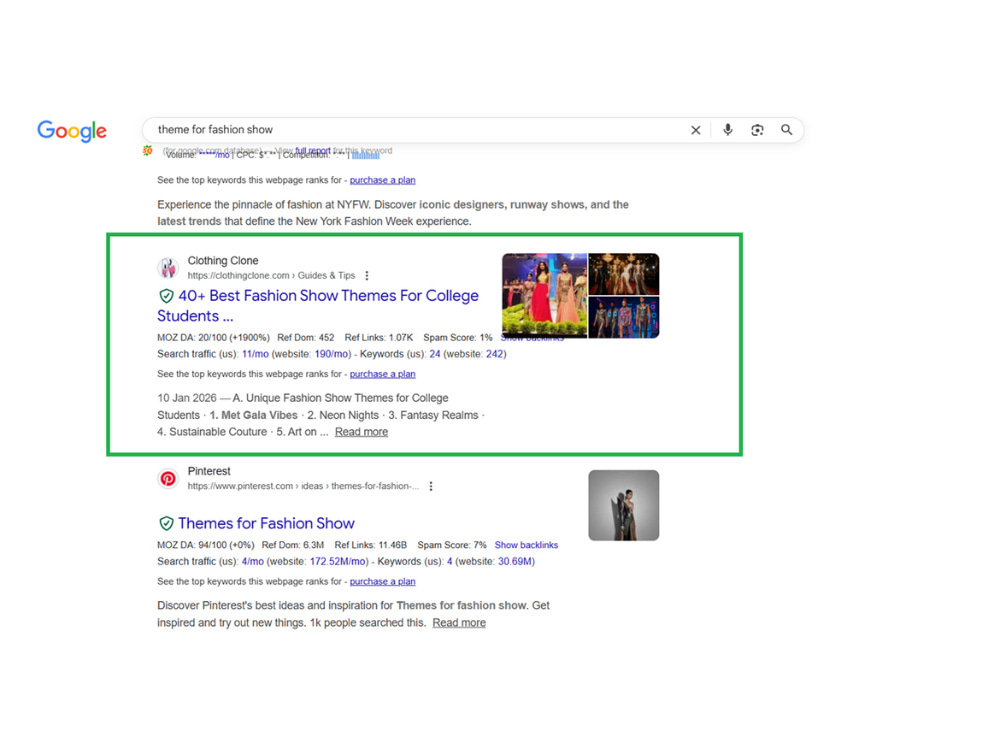This screenshot has height=750, width=1000.
Task: Start voice search with microphone icon
Action: pyautogui.click(x=728, y=130)
